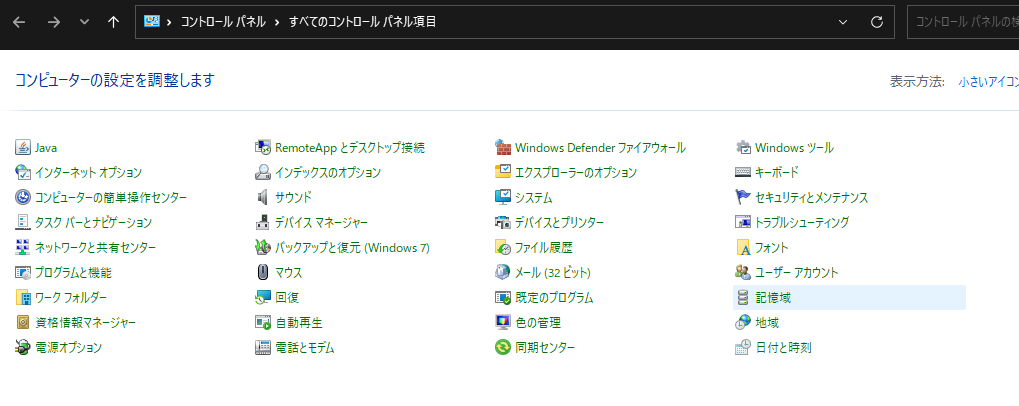Click the Java icon

[x=24, y=148]
